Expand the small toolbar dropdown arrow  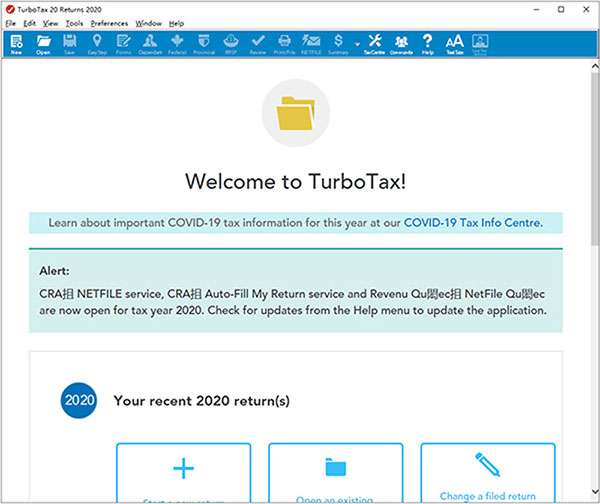pos(357,44)
